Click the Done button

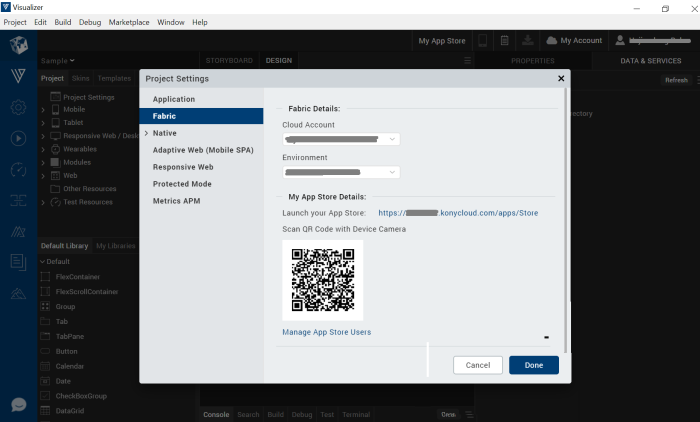tap(533, 365)
